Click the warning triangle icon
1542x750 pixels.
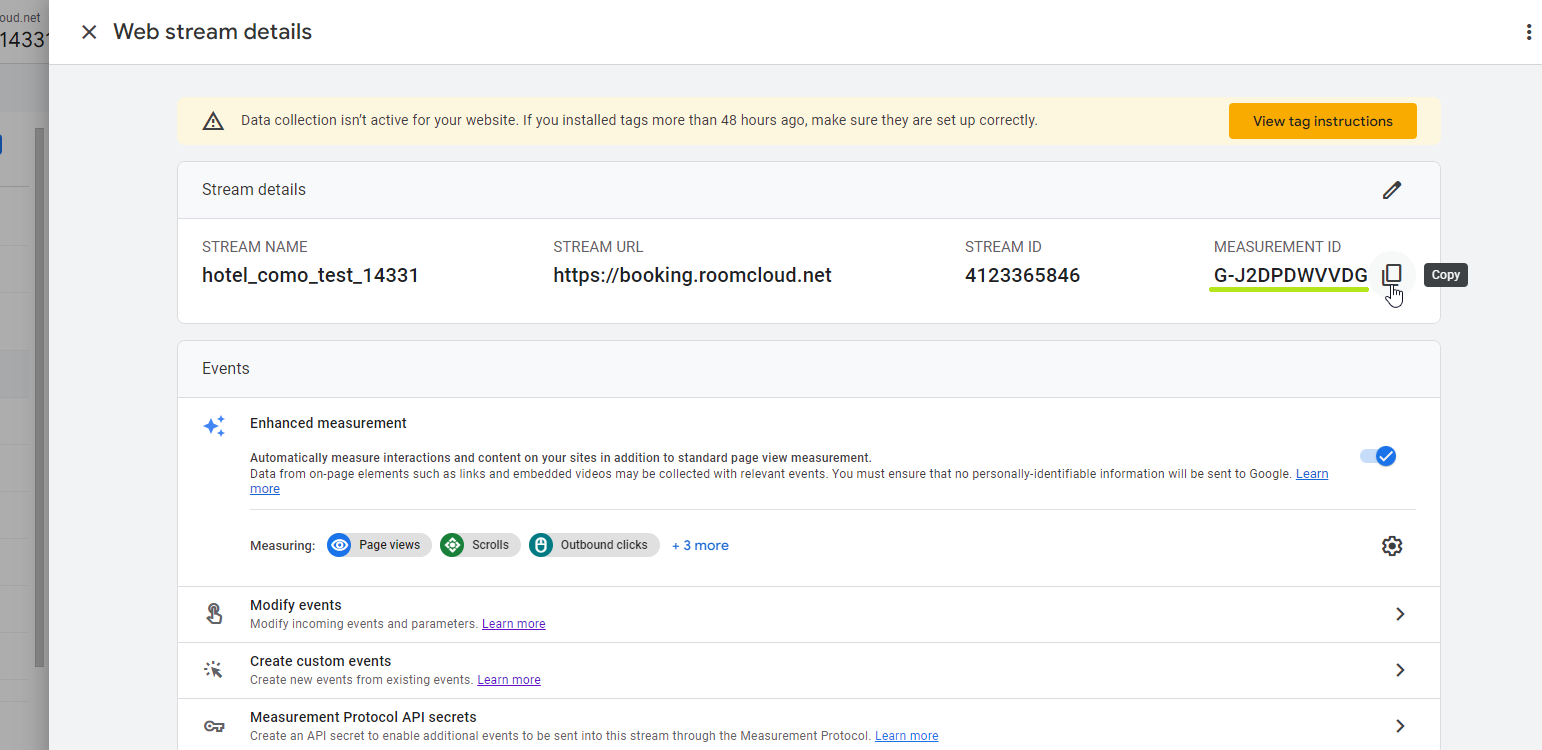coord(213,120)
